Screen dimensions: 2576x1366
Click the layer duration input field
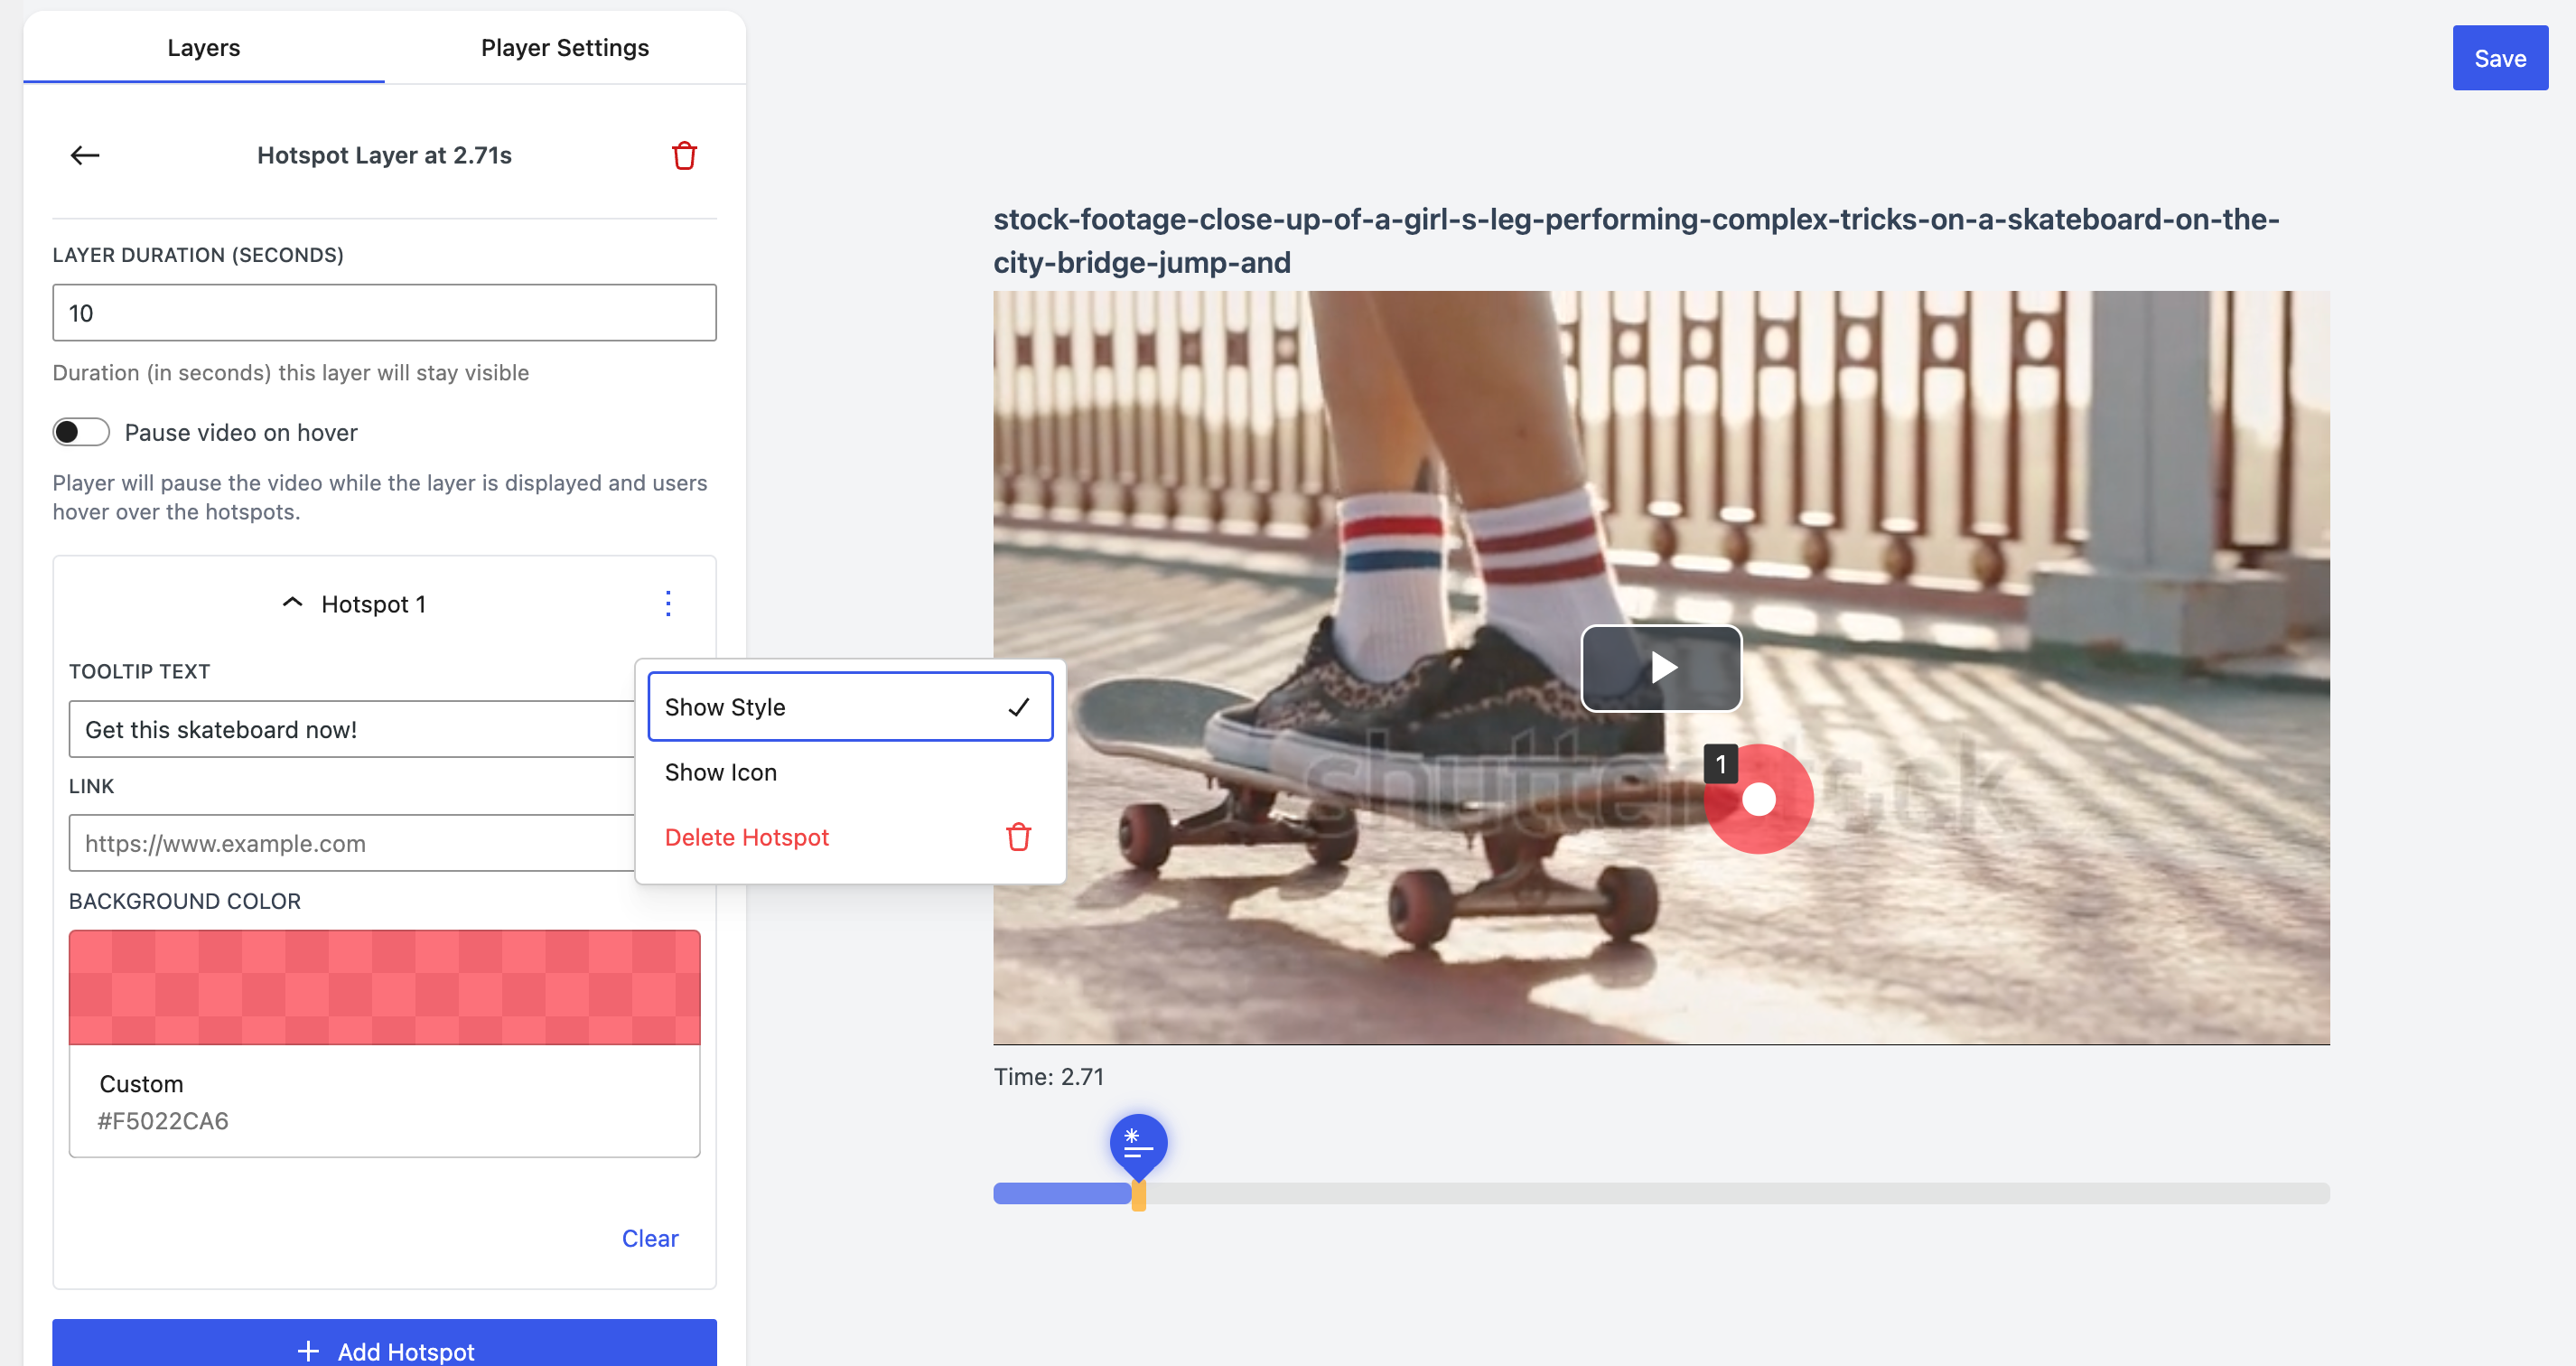pos(384,313)
